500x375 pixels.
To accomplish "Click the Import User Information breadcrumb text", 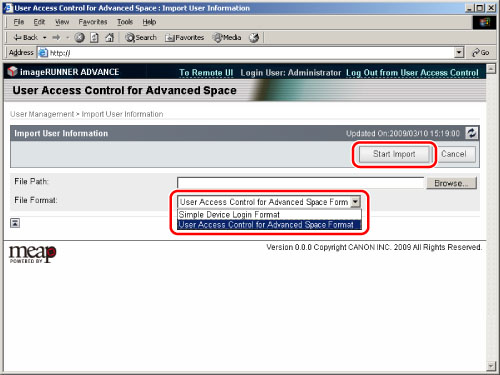I will 122,114.
